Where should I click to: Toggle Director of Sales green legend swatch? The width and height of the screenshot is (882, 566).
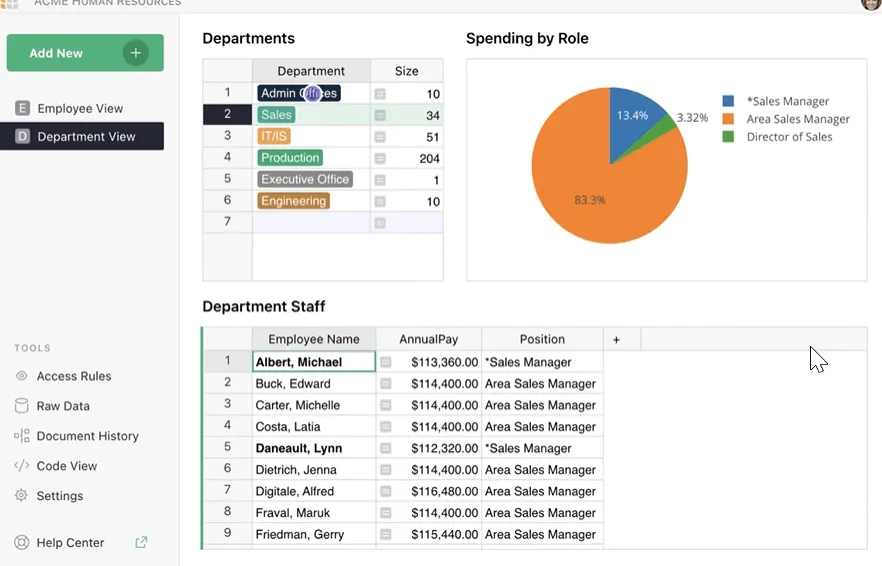click(728, 137)
